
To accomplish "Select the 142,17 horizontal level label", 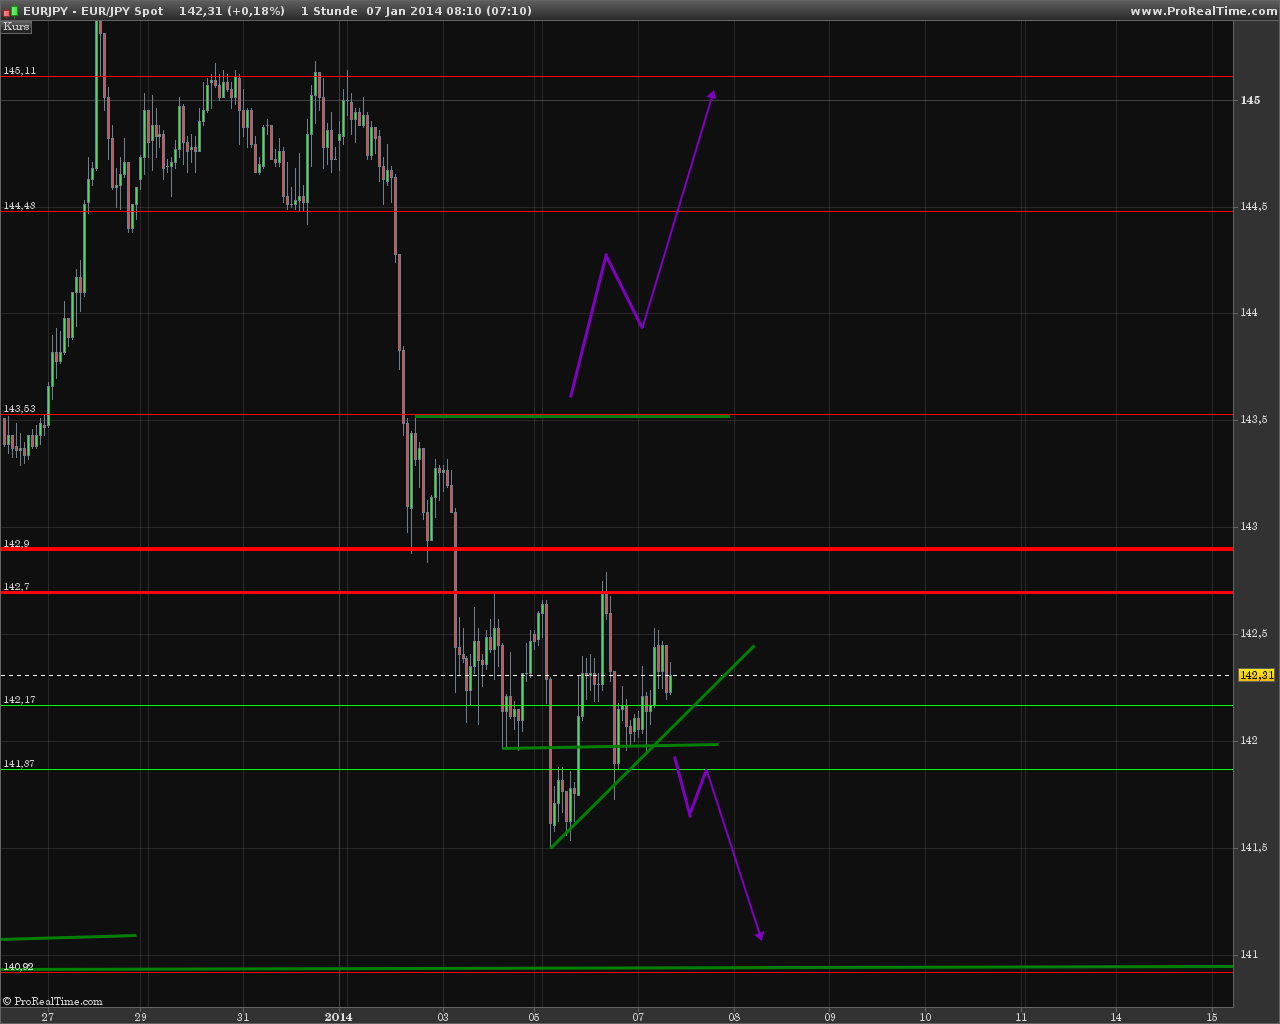I will (x=19, y=700).
